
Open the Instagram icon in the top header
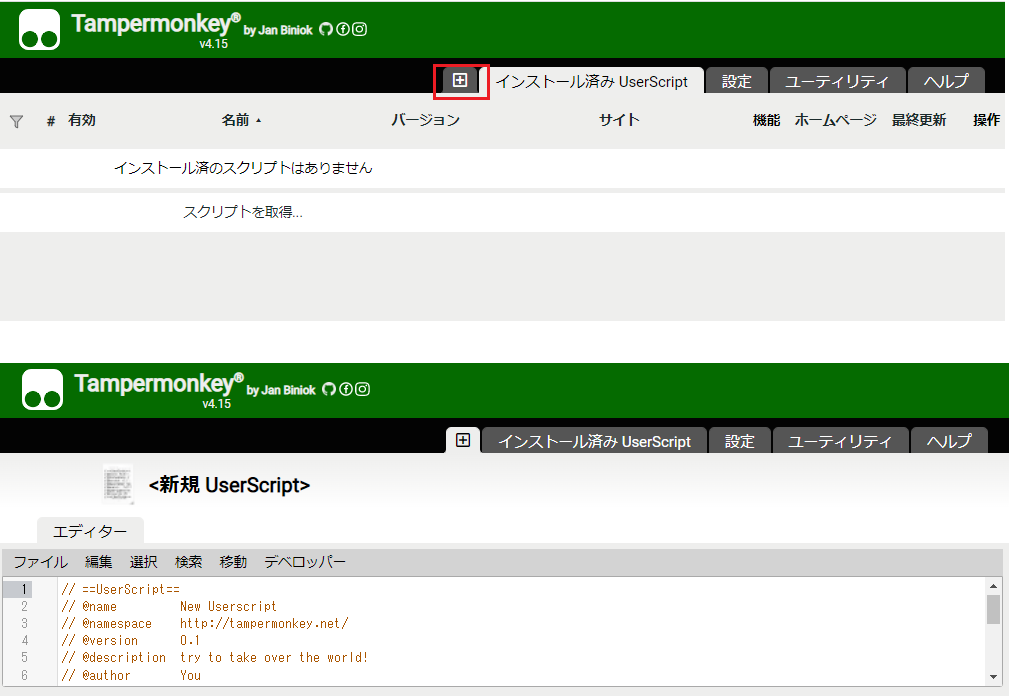[359, 29]
